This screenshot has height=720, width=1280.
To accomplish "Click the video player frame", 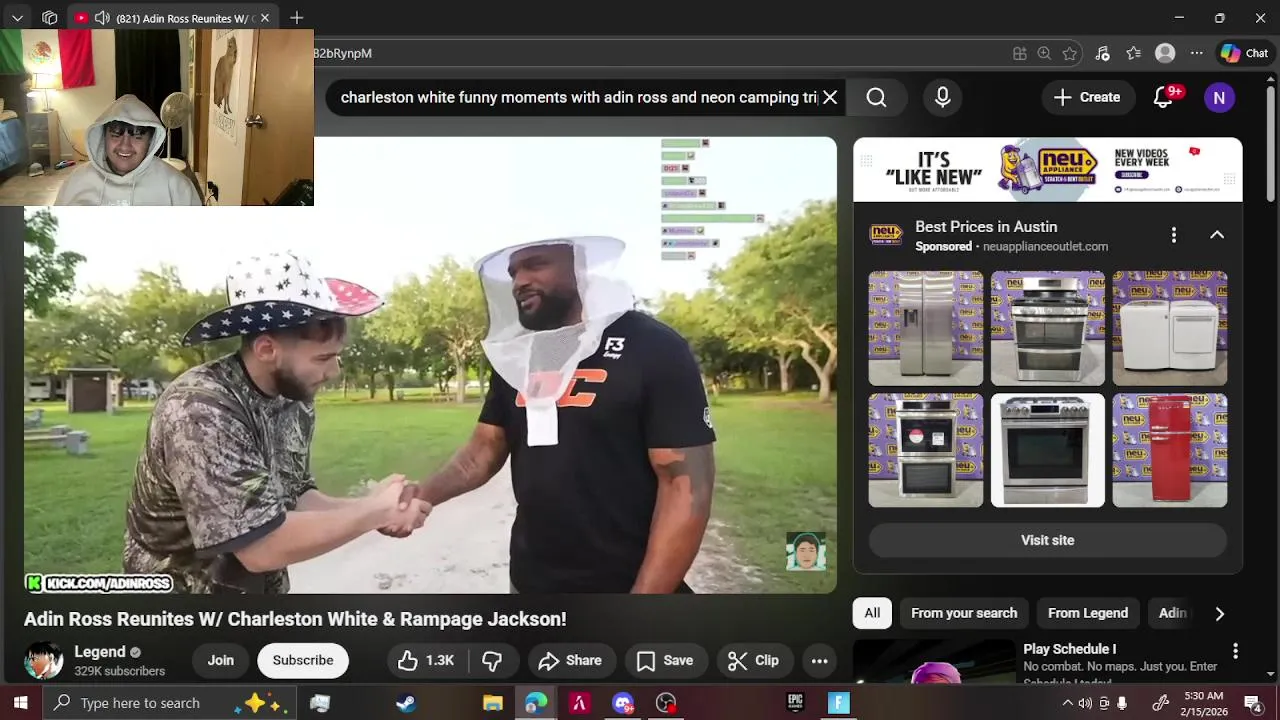I will [x=430, y=365].
